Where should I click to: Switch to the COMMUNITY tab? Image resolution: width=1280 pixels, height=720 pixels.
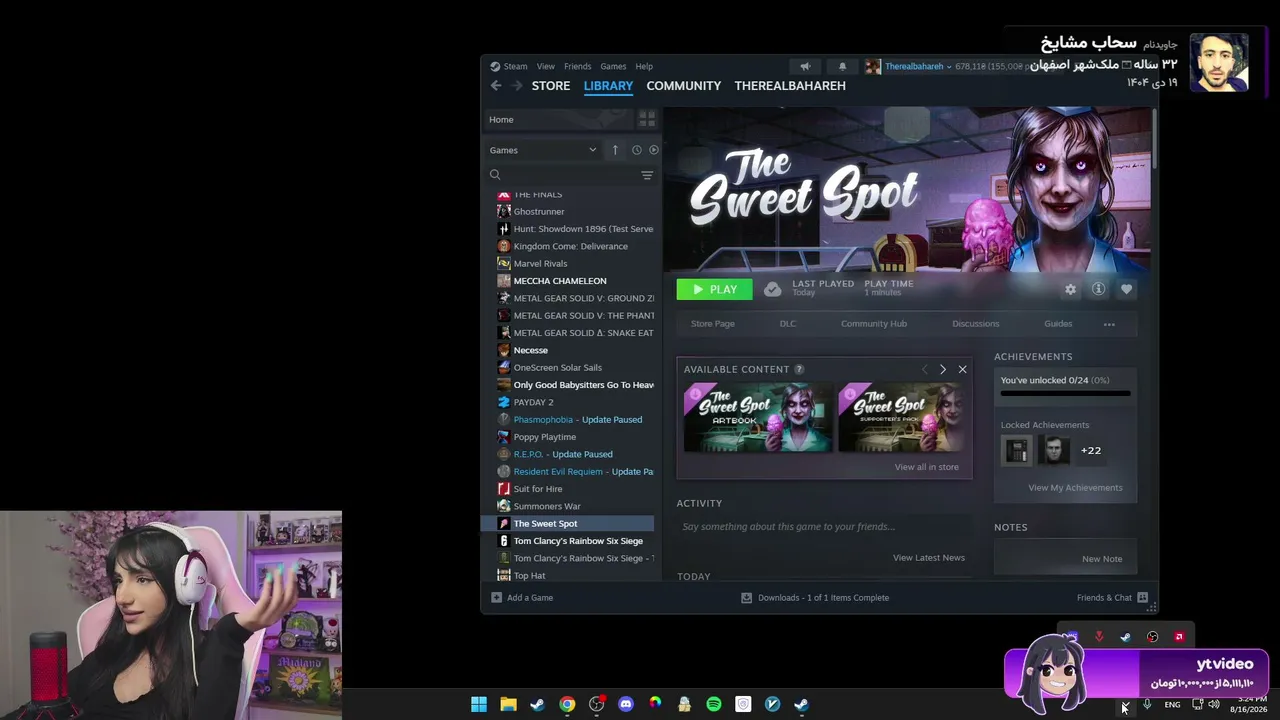click(x=684, y=86)
